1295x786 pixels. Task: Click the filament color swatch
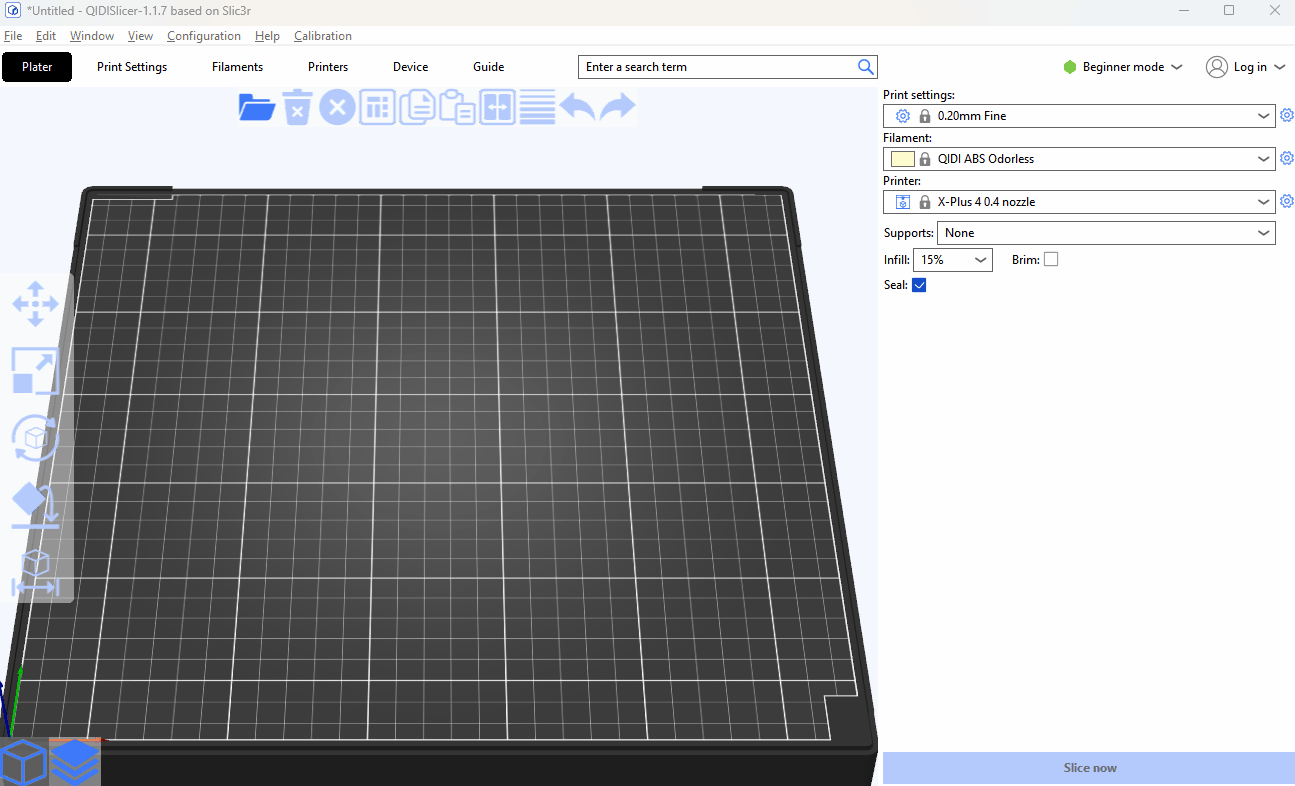(x=902, y=159)
